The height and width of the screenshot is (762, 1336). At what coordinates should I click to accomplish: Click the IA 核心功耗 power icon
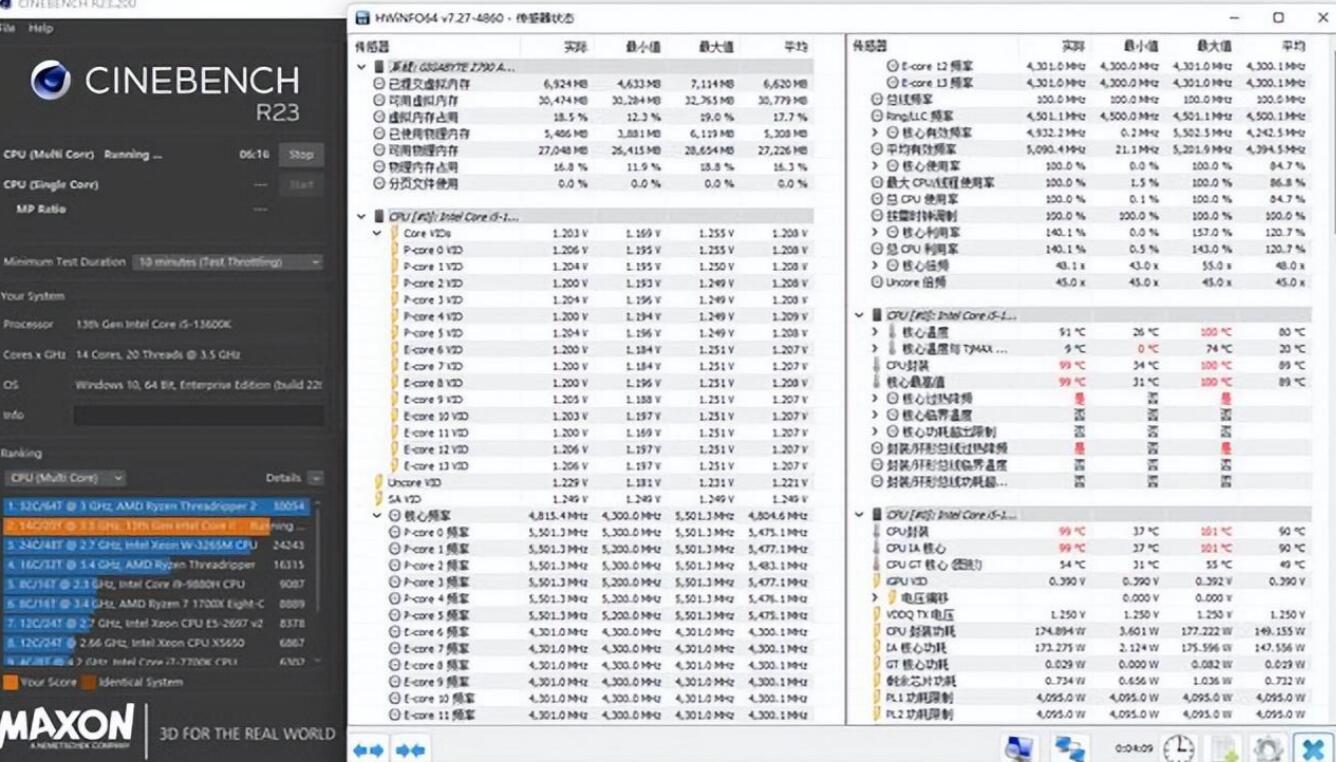[877, 648]
